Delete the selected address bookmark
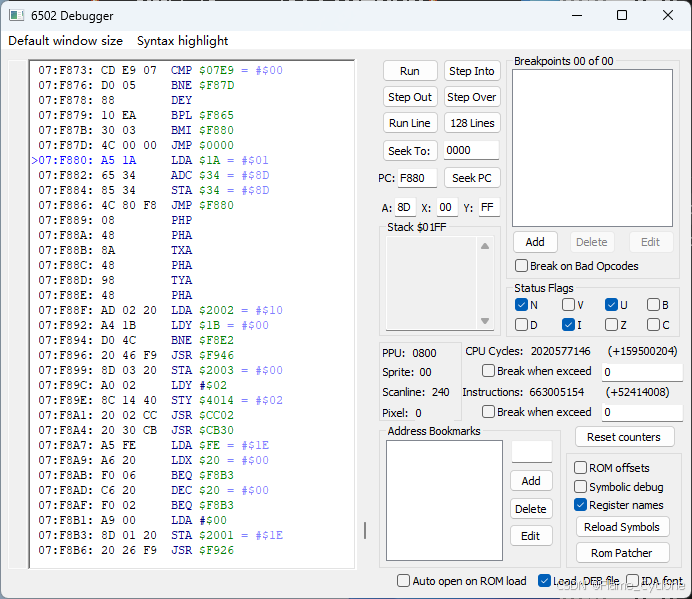 [531, 509]
